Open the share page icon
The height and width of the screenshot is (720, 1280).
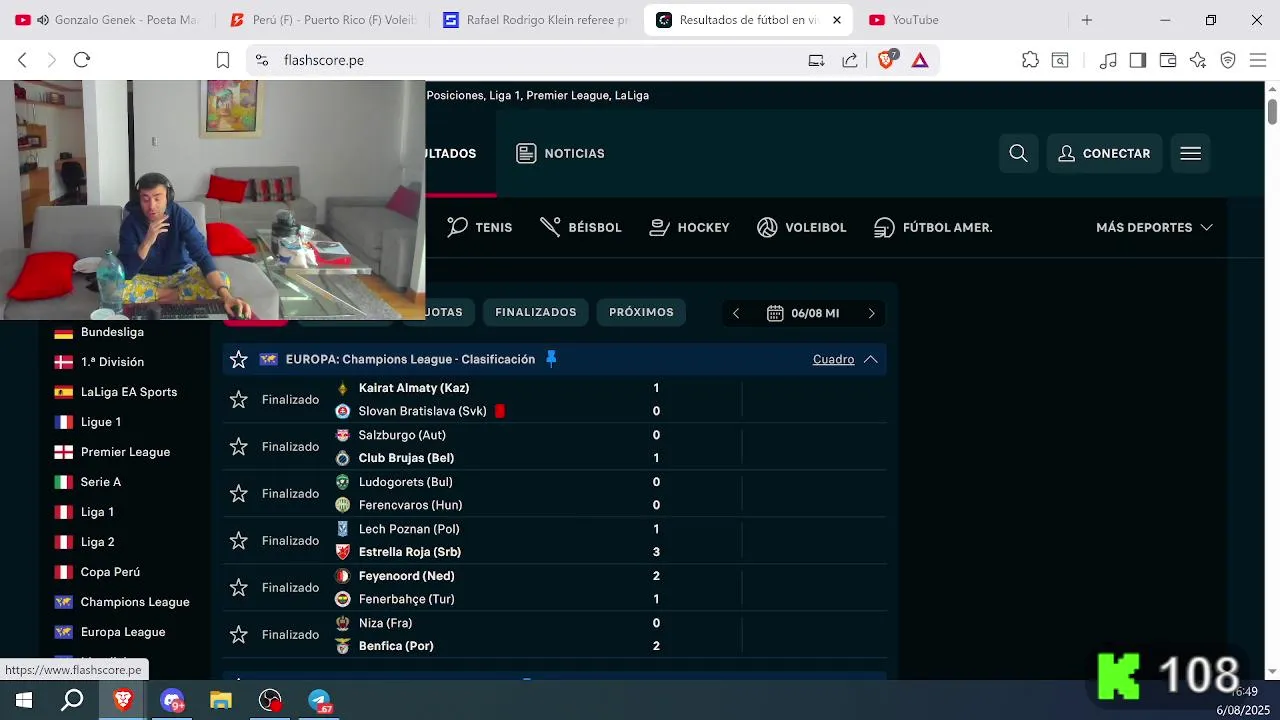(x=850, y=60)
